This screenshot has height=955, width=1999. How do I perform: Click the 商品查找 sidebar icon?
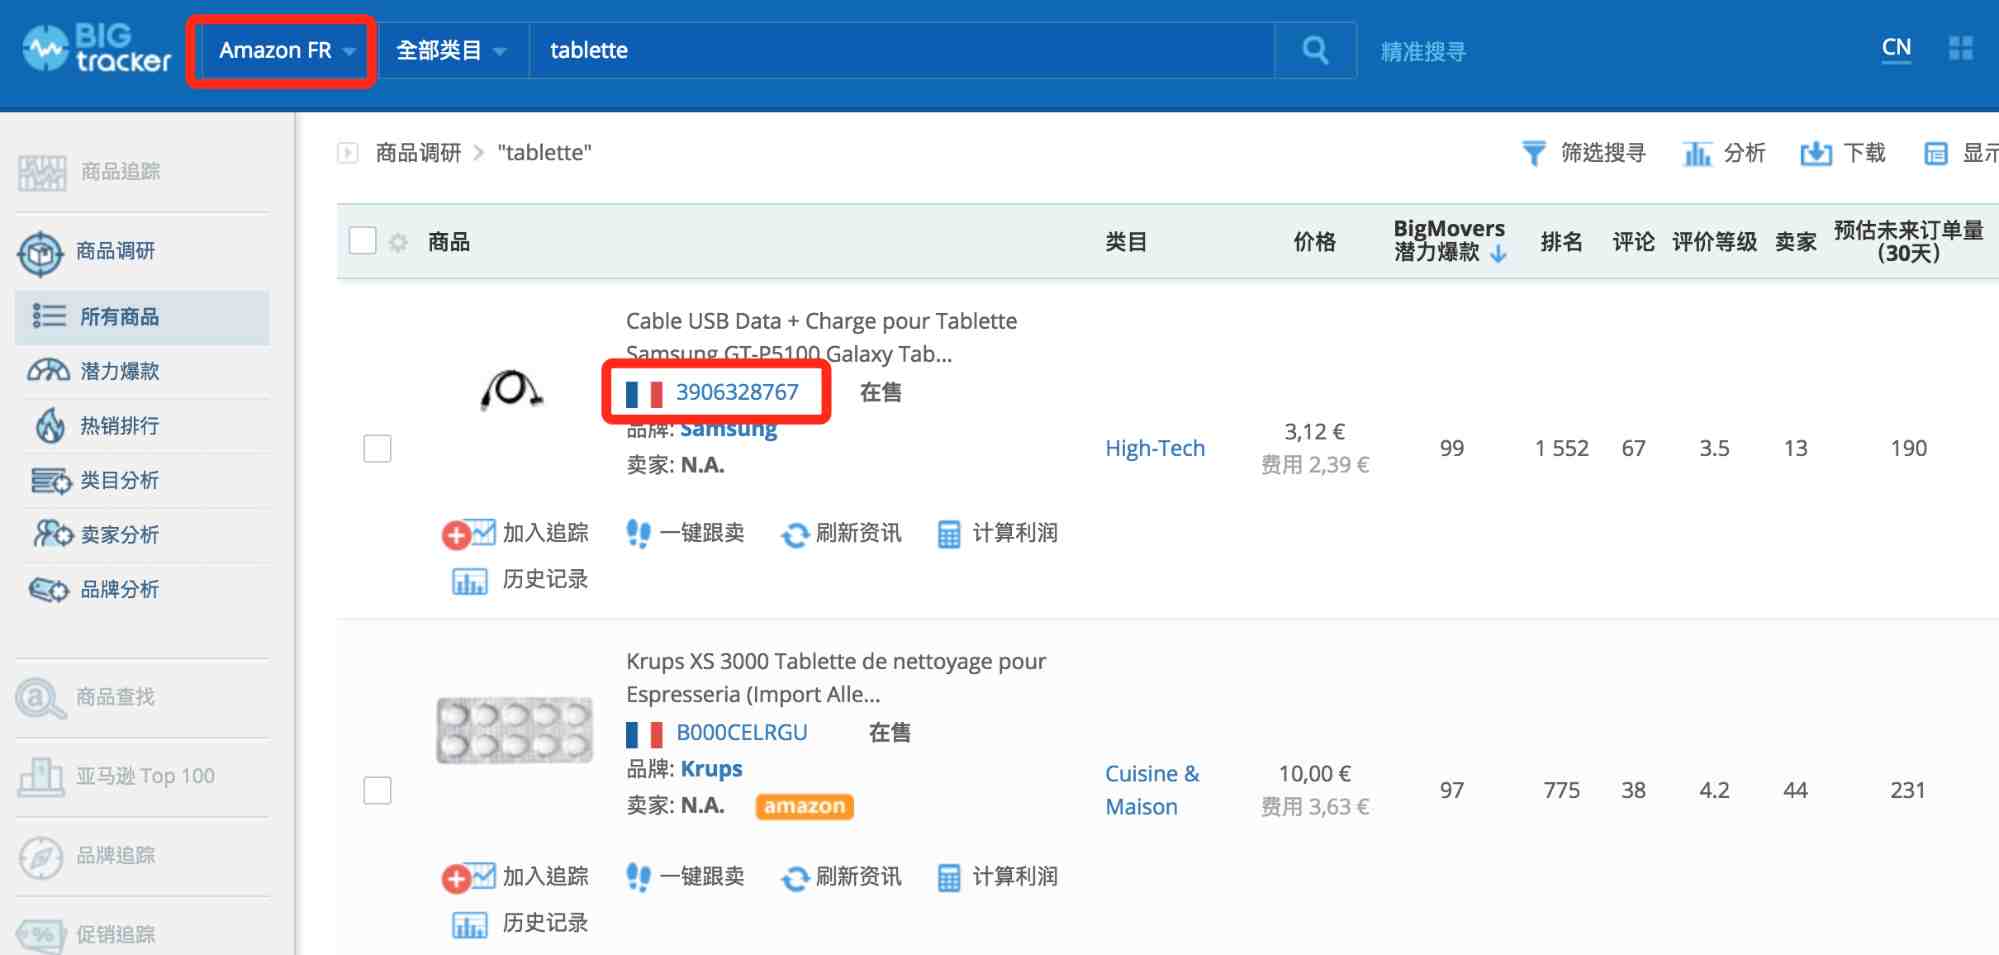(39, 697)
